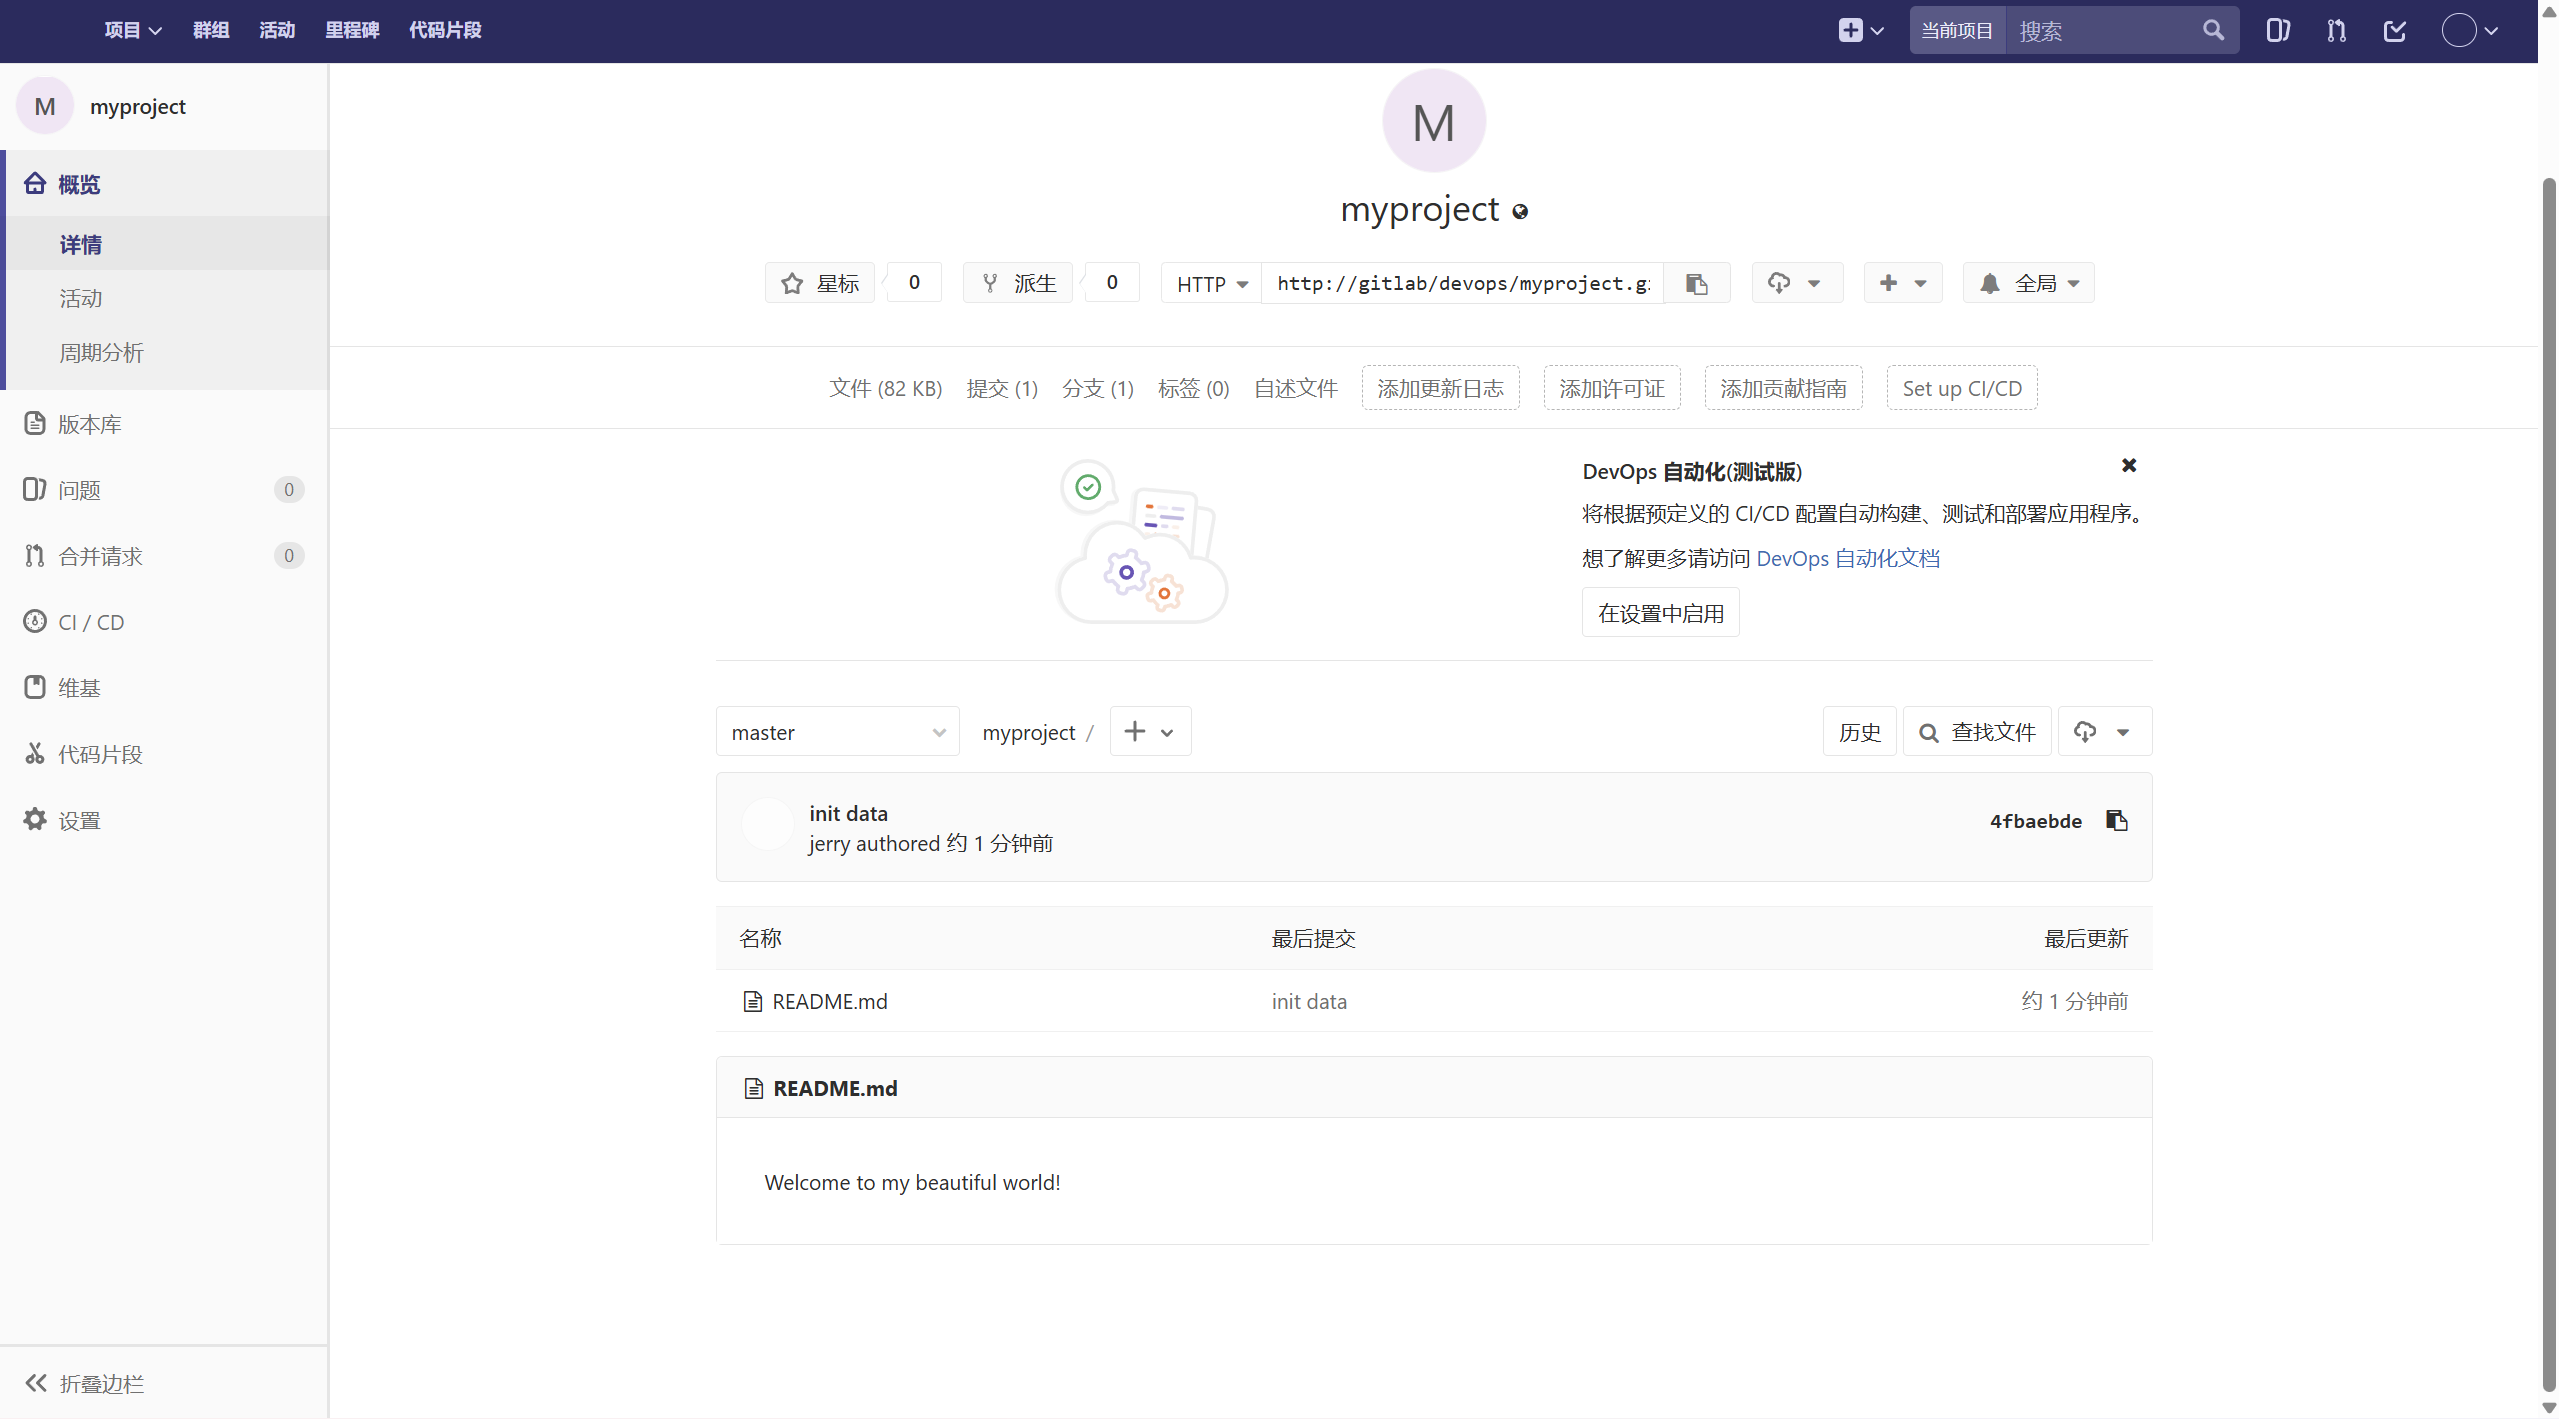Click commit hash 4fbaebde
This screenshot has width=2559, height=1419.
click(2035, 821)
